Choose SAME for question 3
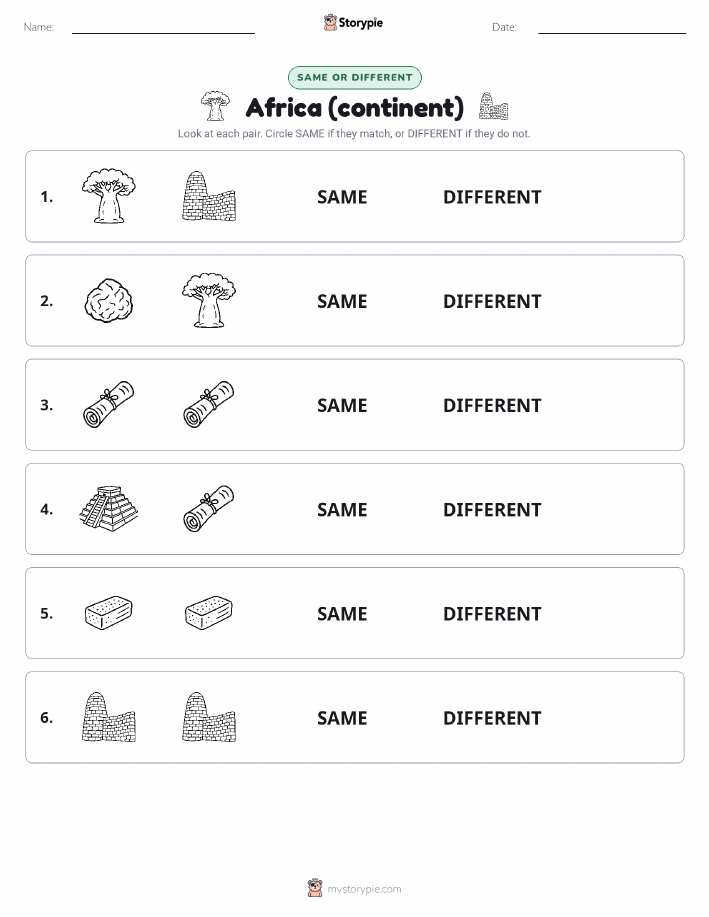 [342, 405]
